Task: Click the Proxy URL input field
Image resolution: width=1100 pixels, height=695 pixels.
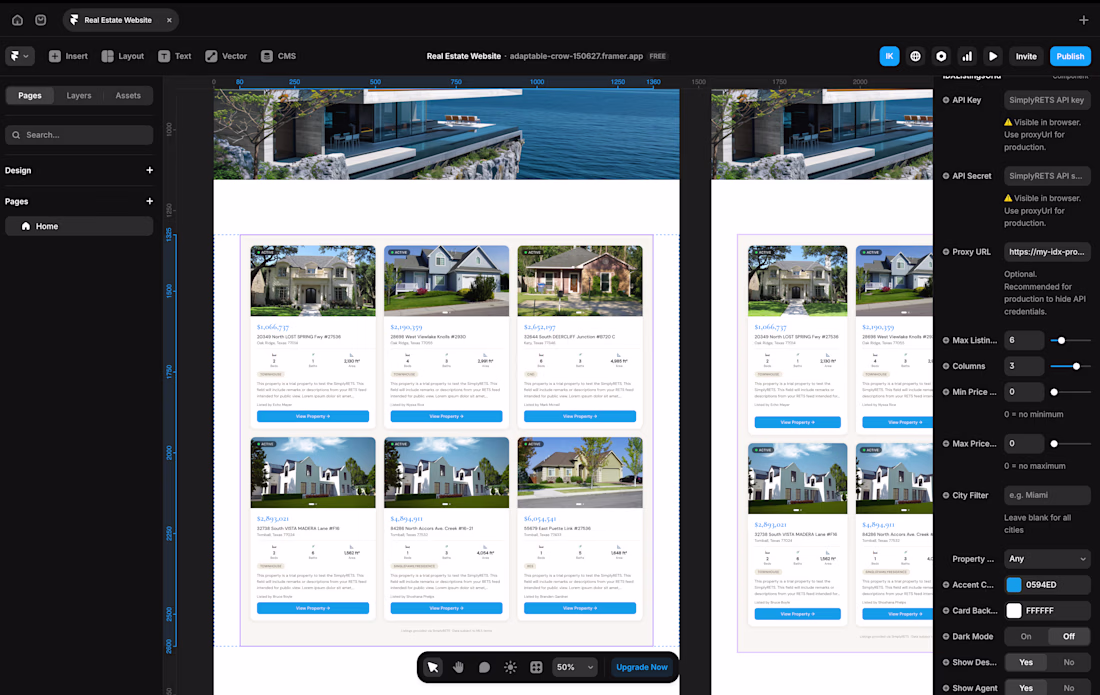Action: tap(1047, 252)
